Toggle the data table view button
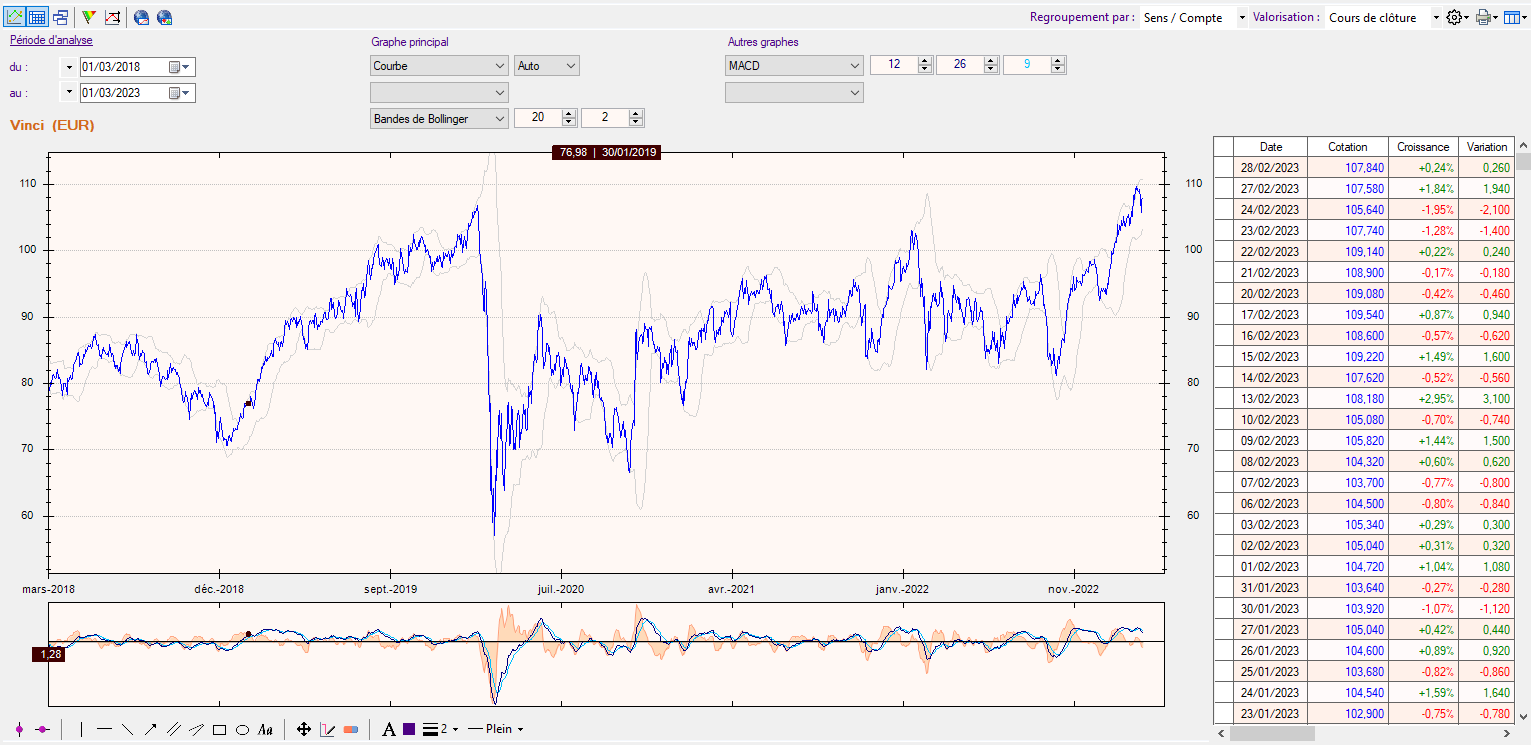The image size is (1531, 745). [x=37, y=17]
